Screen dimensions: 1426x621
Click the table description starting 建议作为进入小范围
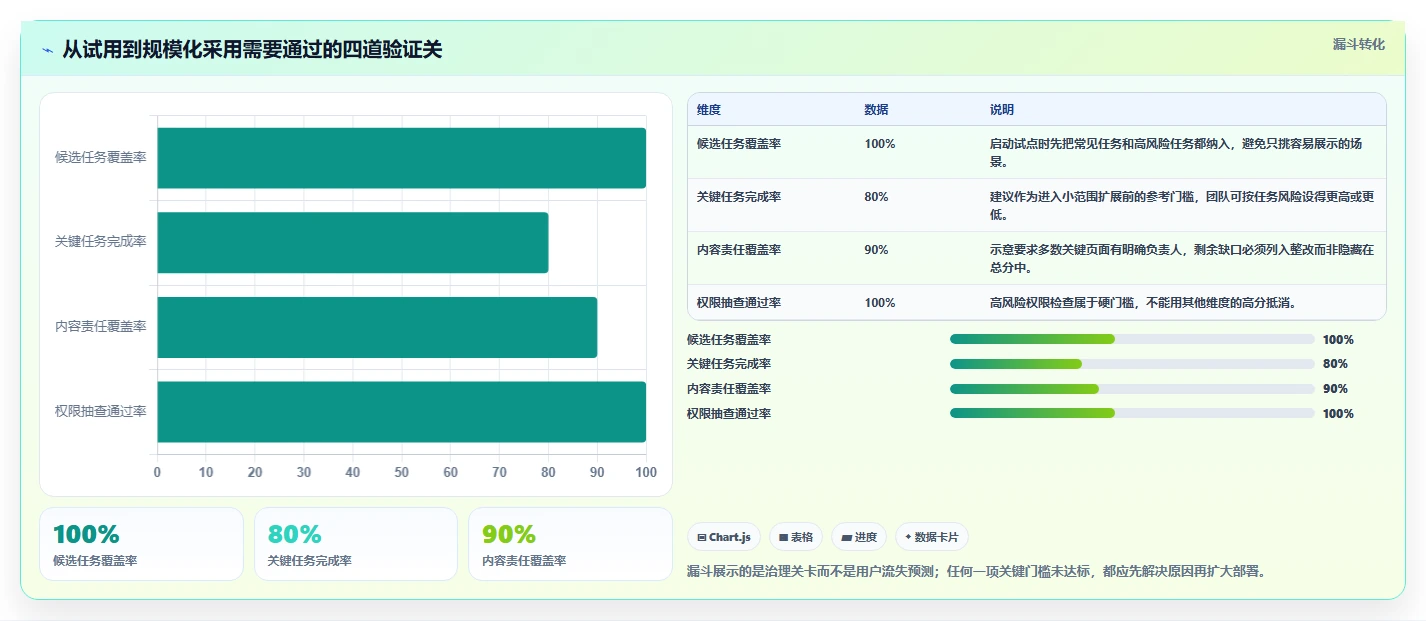1182,205
